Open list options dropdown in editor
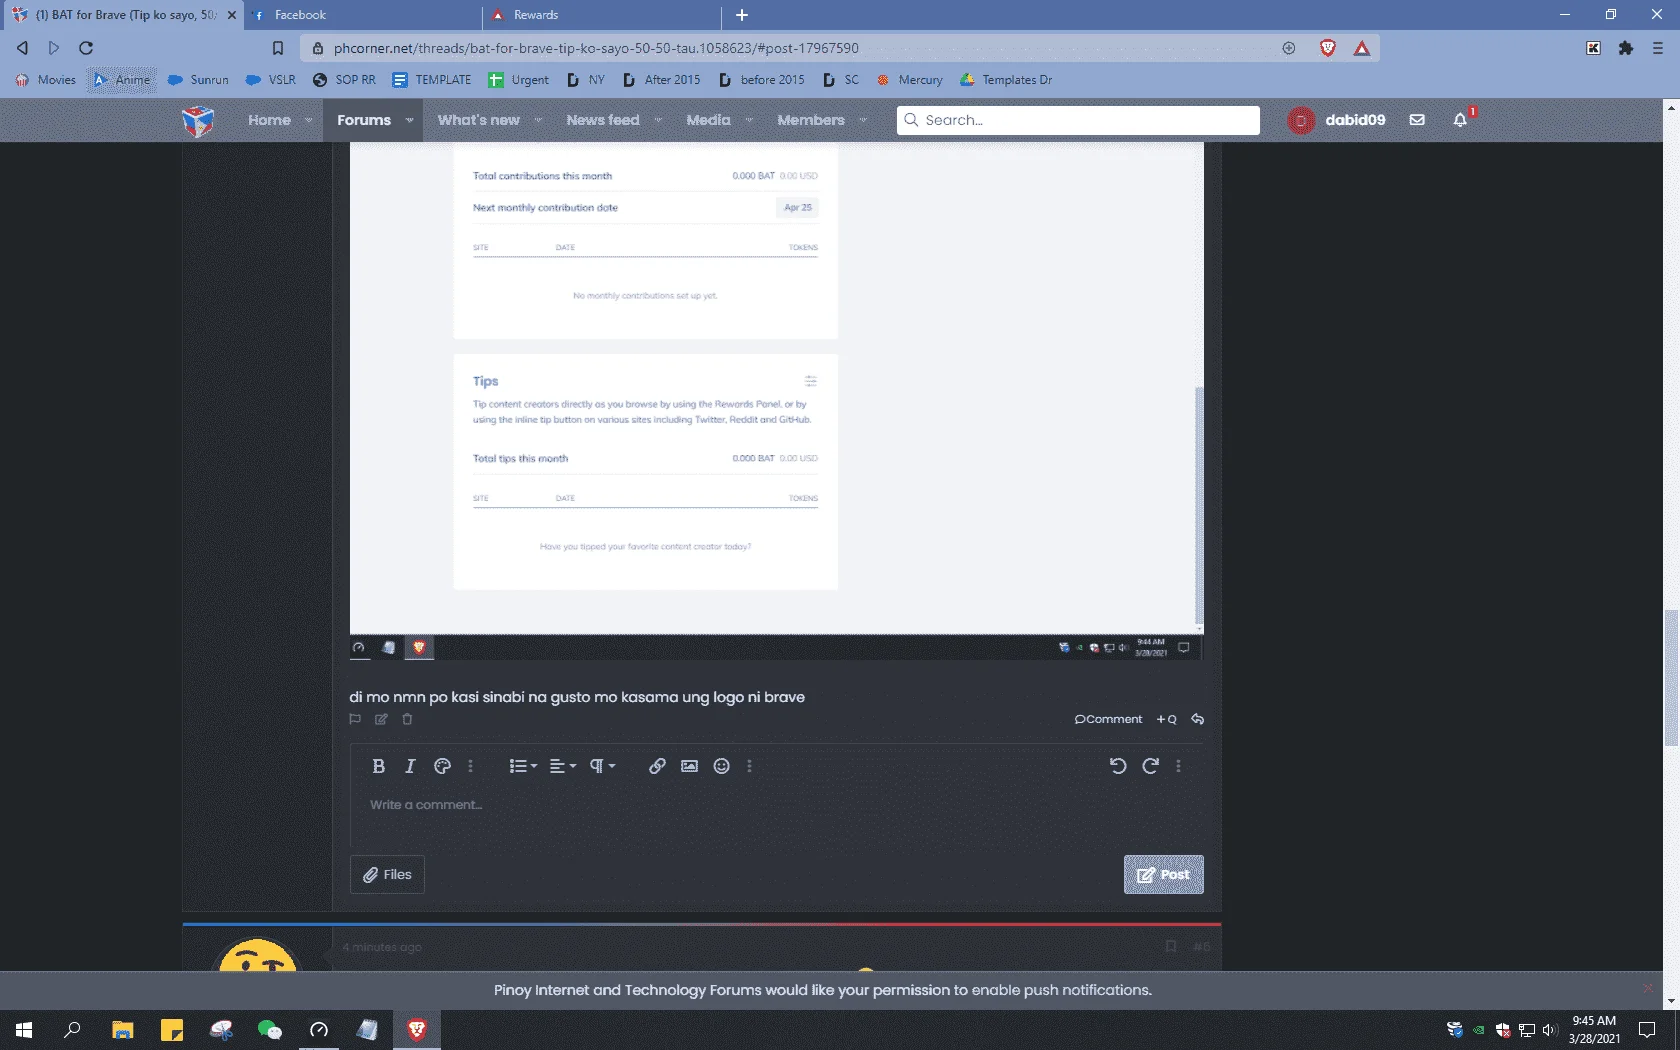This screenshot has height=1050, width=1680. pyautogui.click(x=523, y=766)
